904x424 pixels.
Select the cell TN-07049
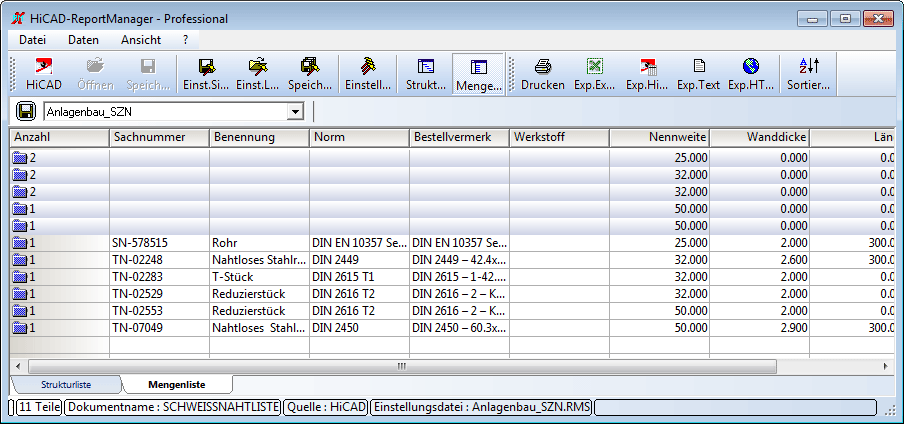click(159, 328)
